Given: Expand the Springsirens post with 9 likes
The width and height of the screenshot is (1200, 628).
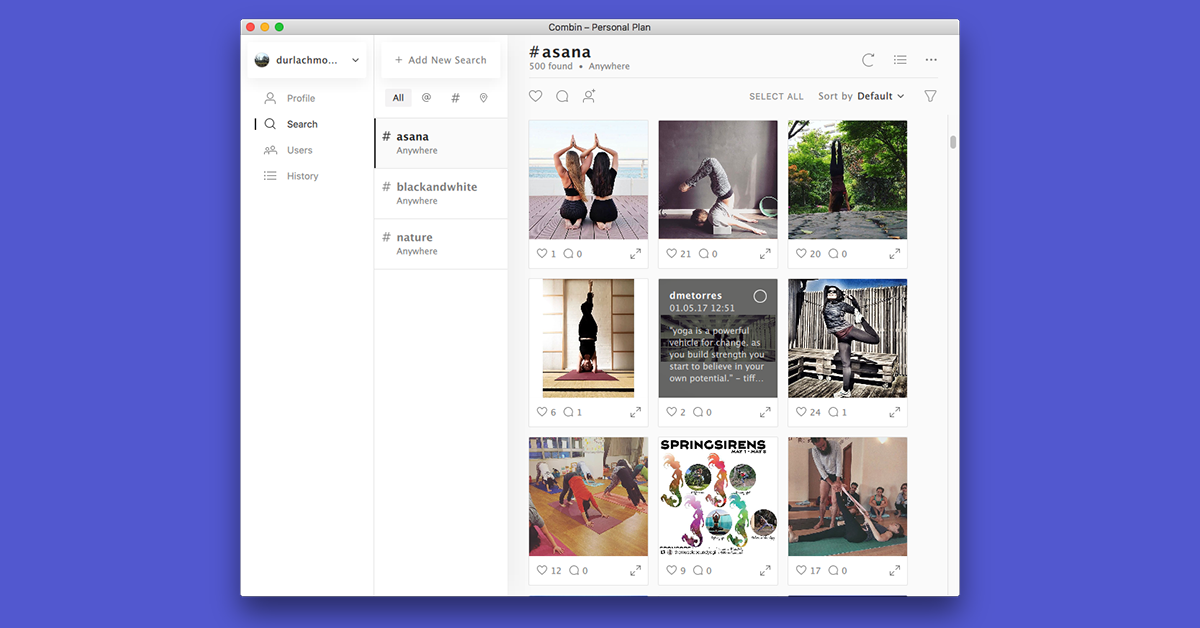Looking at the screenshot, I should coord(765,570).
